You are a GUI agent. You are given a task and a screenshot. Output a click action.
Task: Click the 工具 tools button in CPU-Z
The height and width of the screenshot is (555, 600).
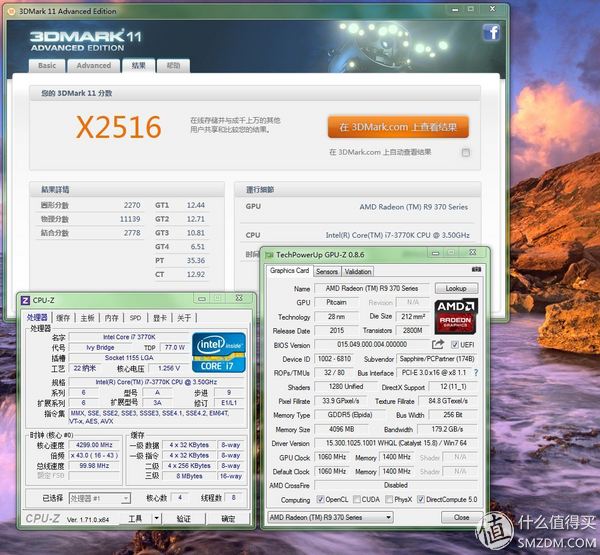(x=135, y=519)
